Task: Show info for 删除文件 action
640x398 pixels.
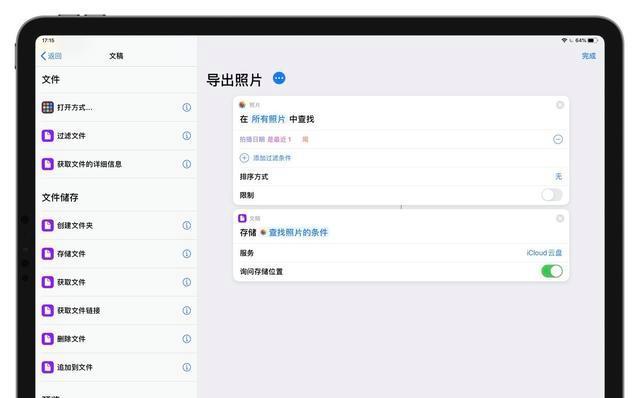Action: (x=187, y=339)
